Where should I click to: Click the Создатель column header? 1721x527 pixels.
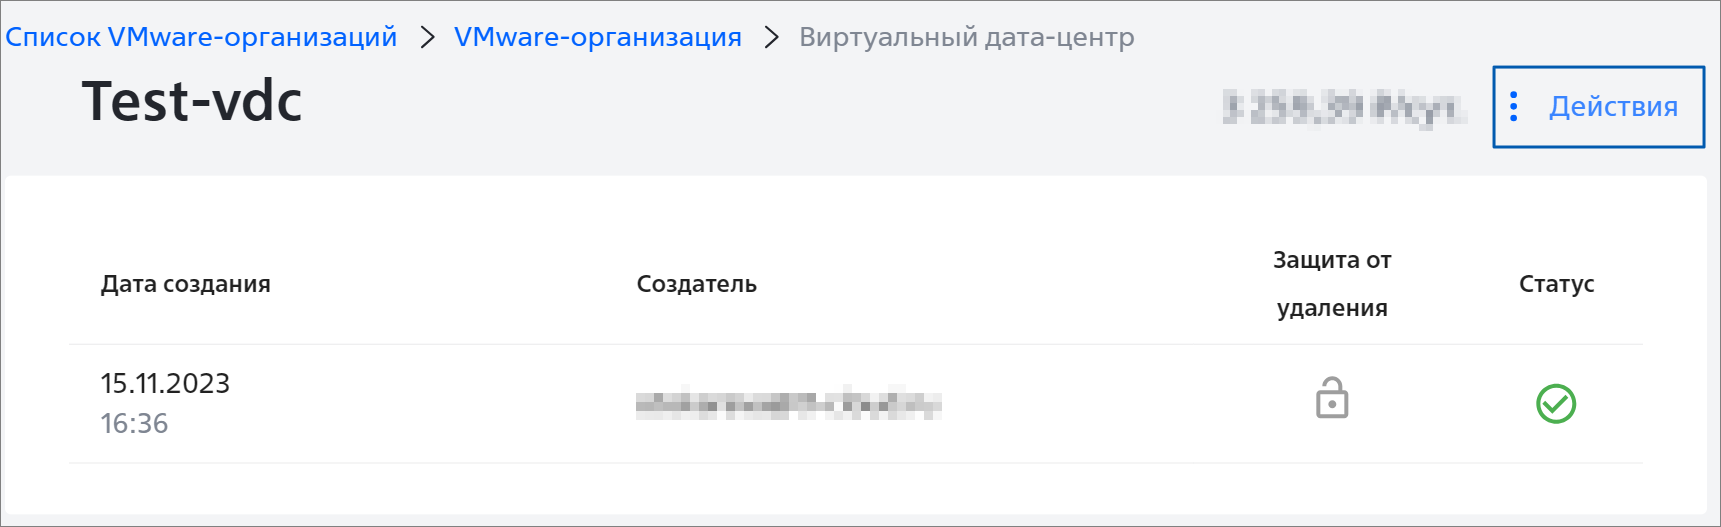point(697,284)
